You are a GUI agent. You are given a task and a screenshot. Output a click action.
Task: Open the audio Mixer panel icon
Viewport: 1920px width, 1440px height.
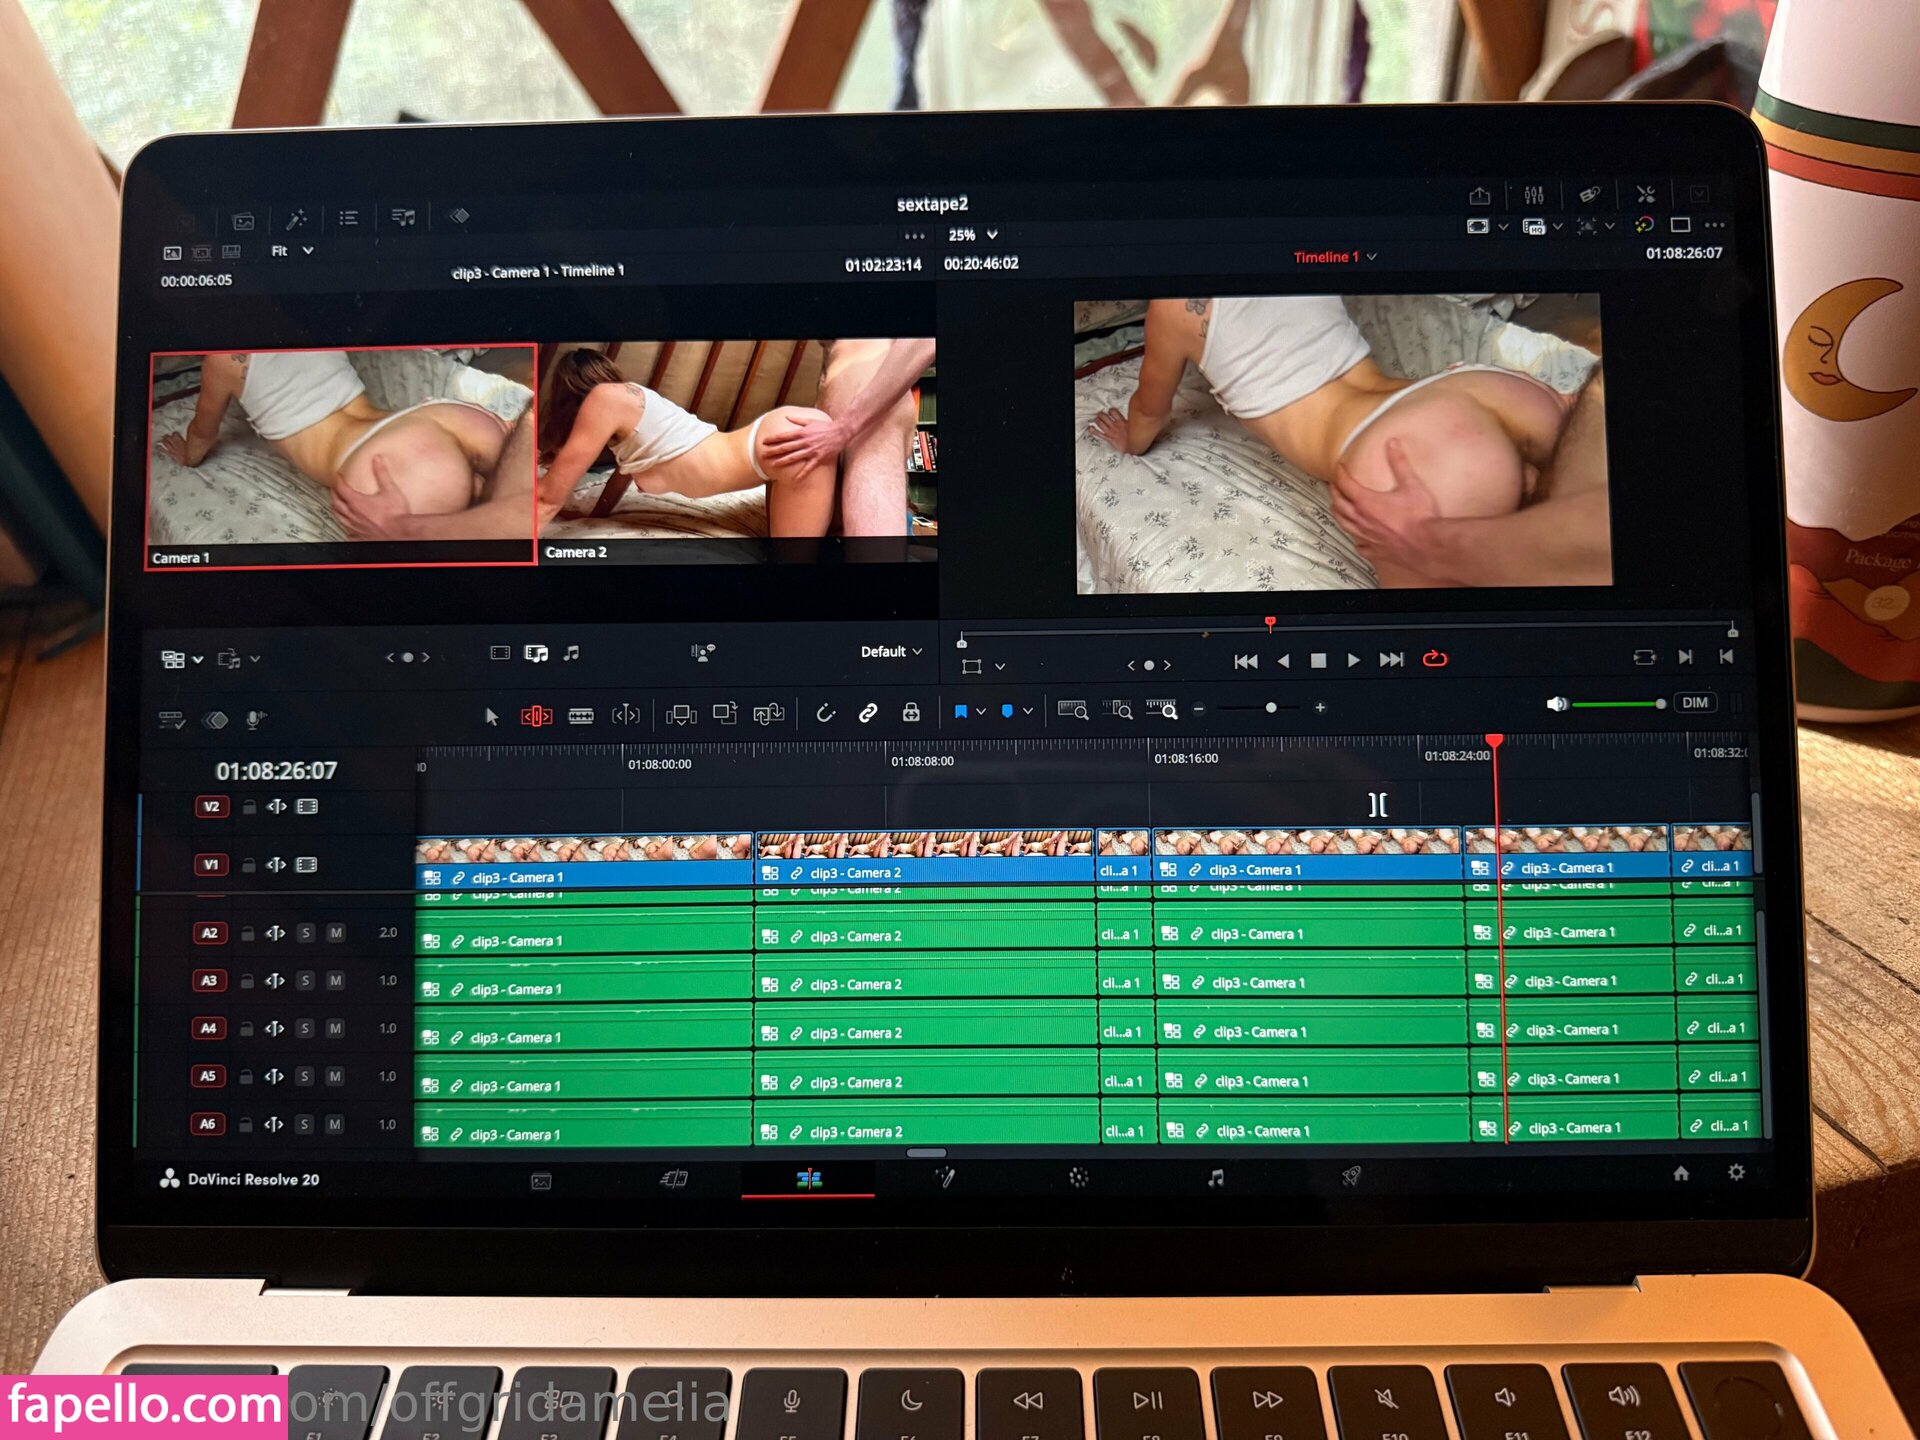click(1534, 195)
